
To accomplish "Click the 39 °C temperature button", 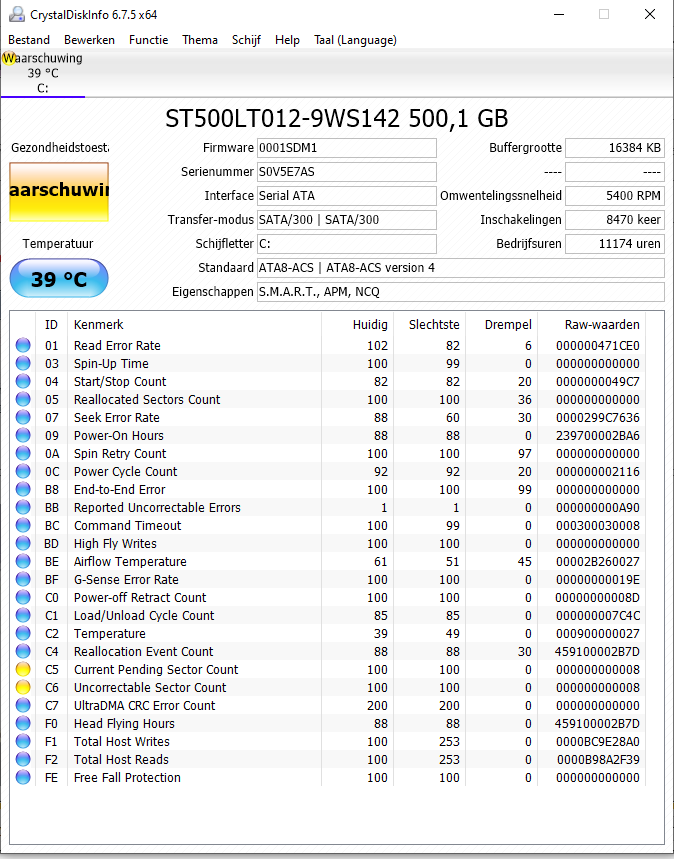I will coord(59,279).
